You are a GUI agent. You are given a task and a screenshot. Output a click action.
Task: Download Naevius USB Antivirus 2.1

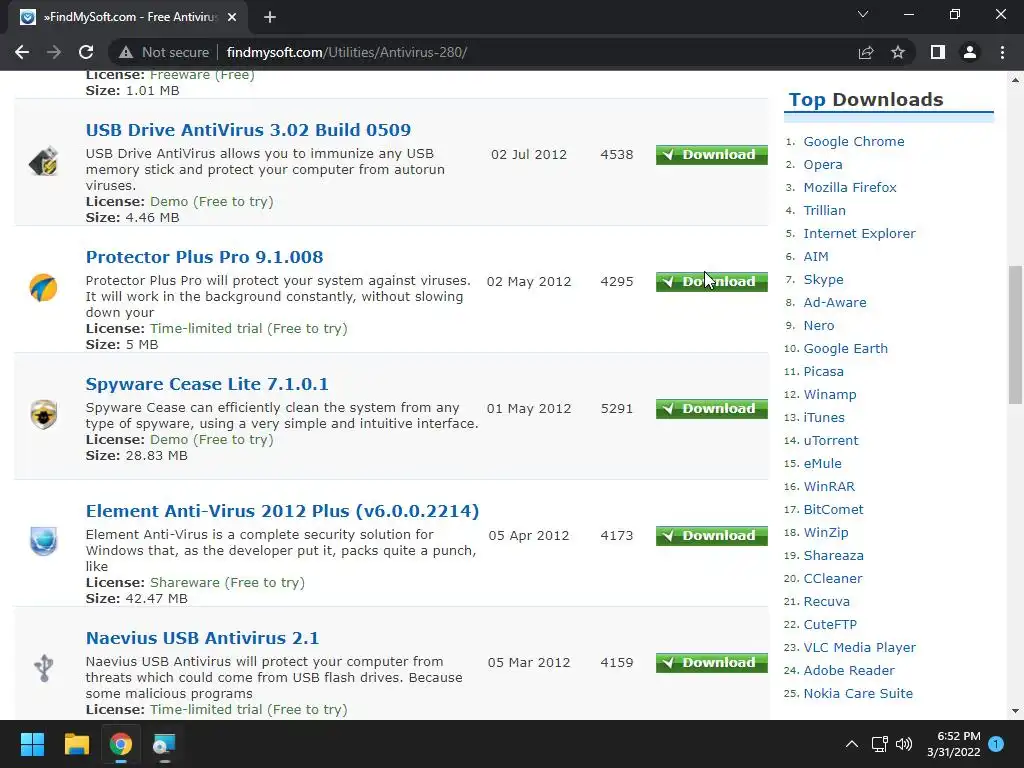point(711,662)
